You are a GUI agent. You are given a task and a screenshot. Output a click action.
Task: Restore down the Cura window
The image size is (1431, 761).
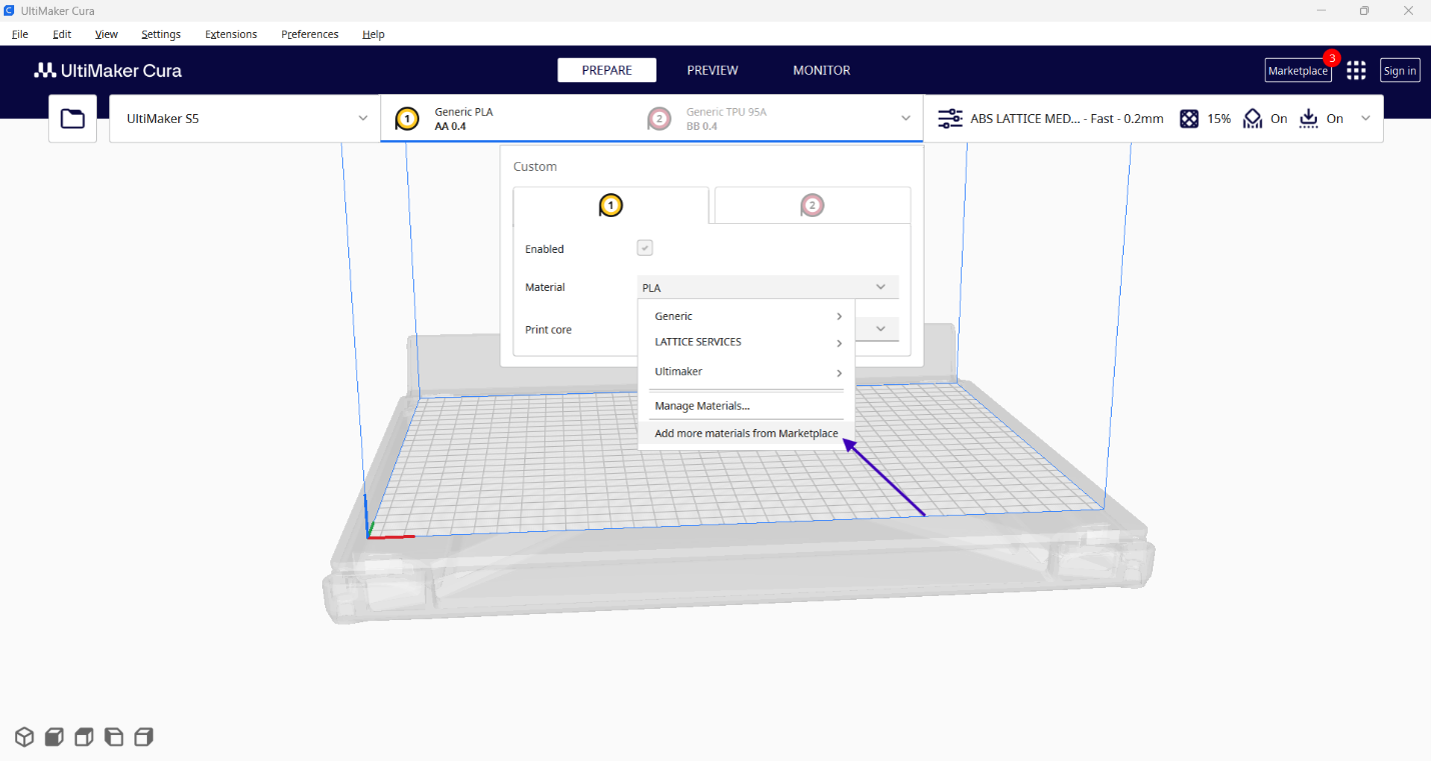(x=1363, y=10)
